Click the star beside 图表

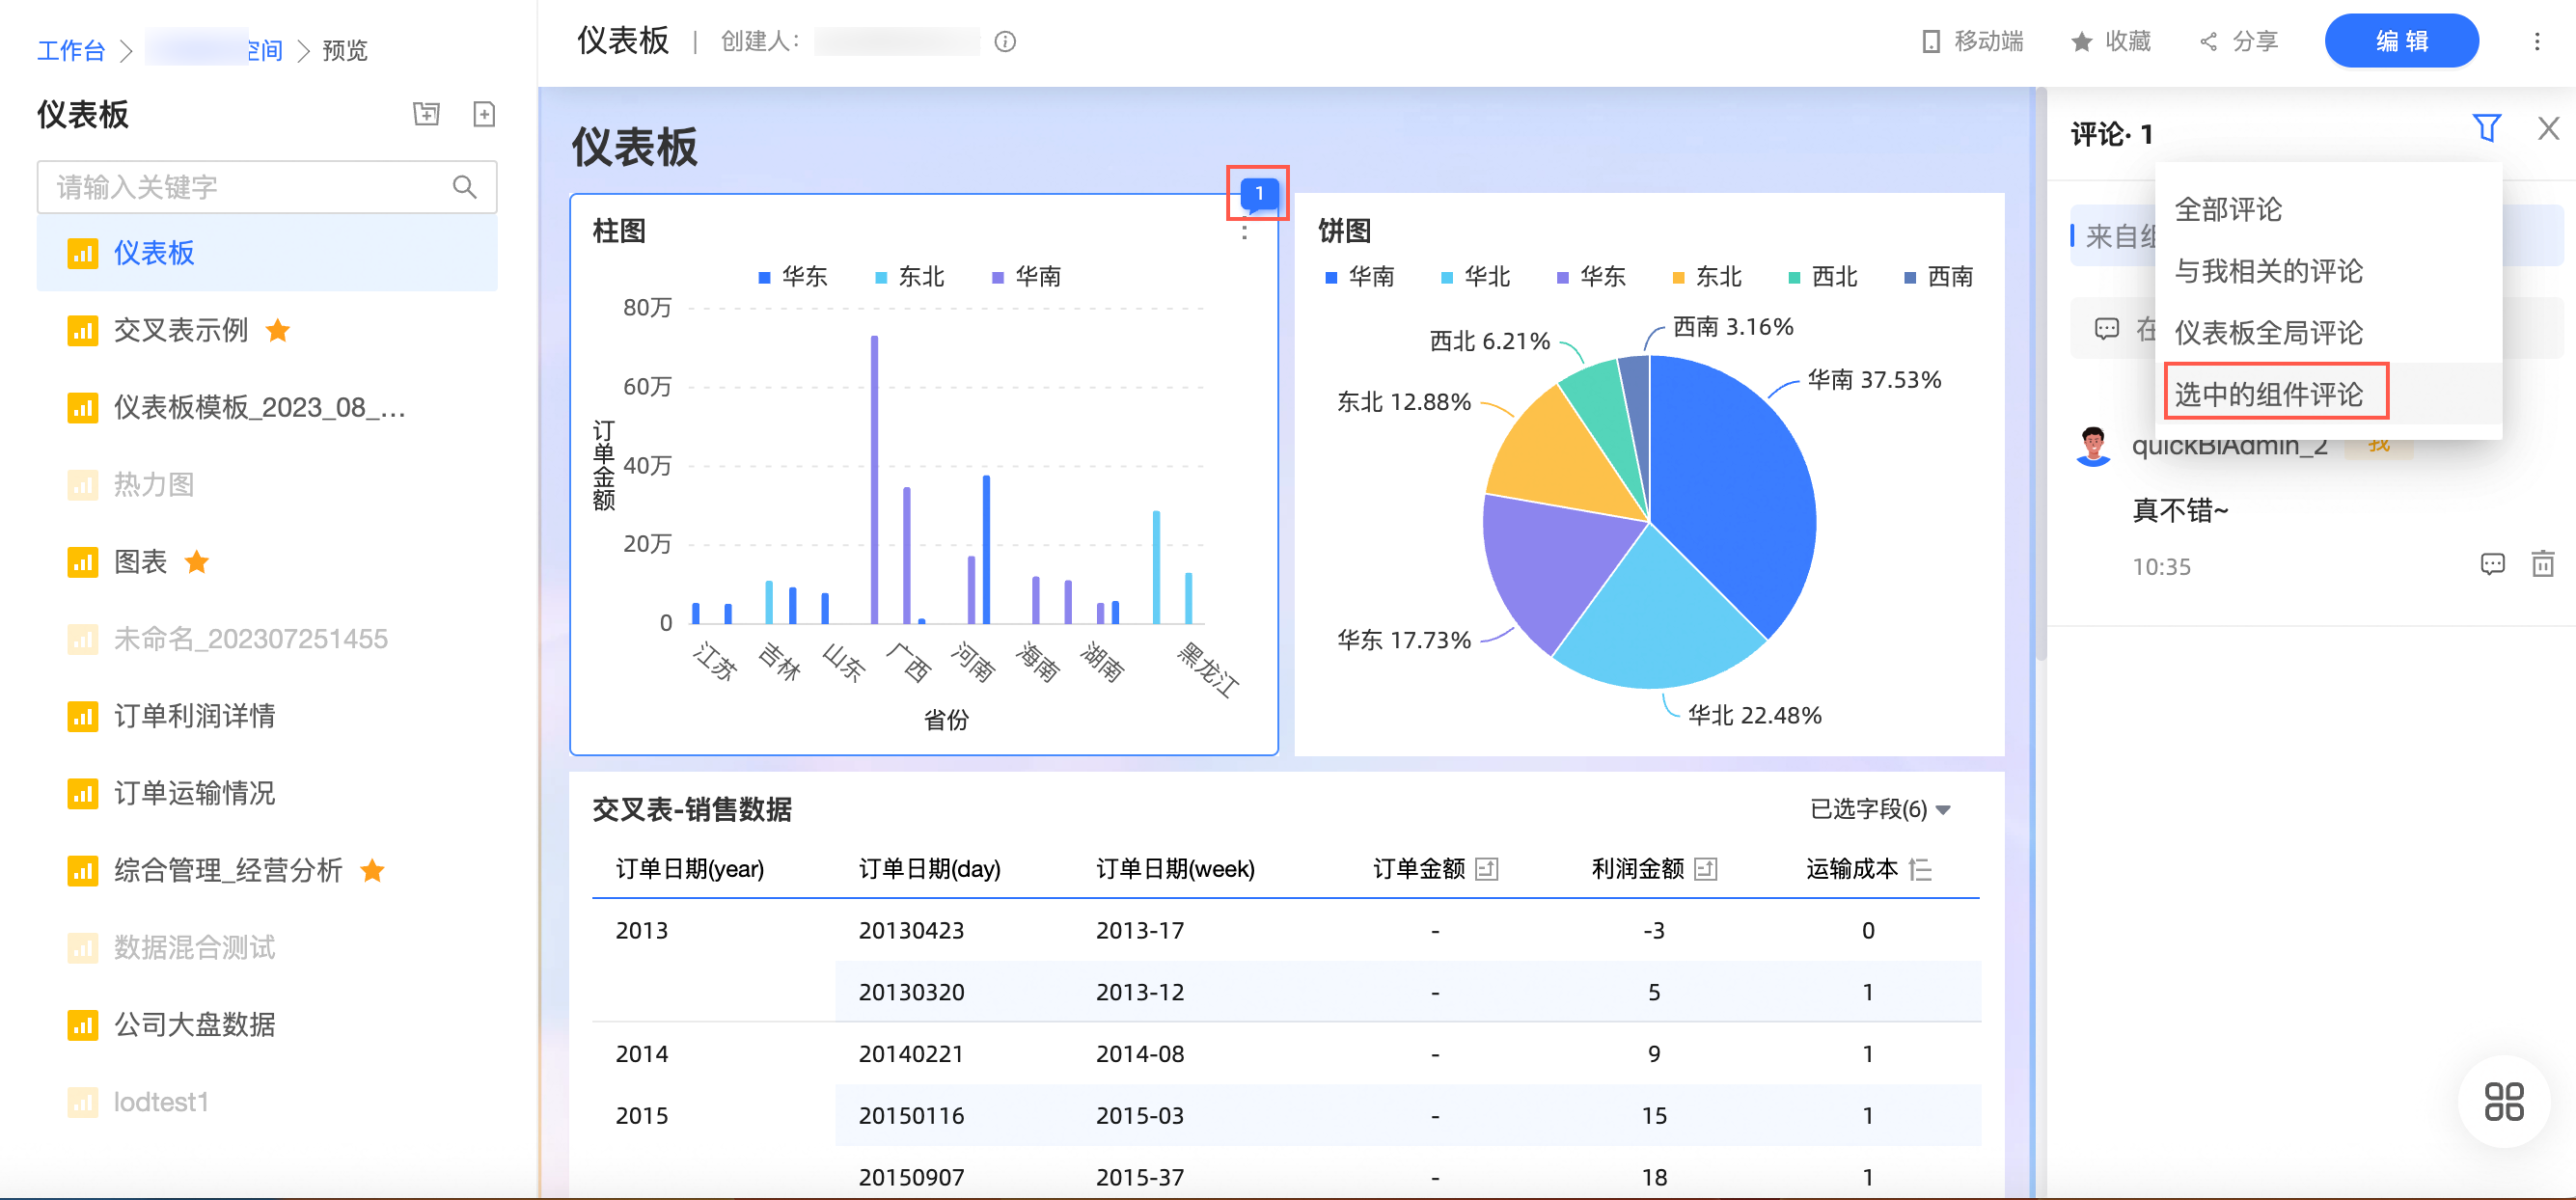[197, 561]
